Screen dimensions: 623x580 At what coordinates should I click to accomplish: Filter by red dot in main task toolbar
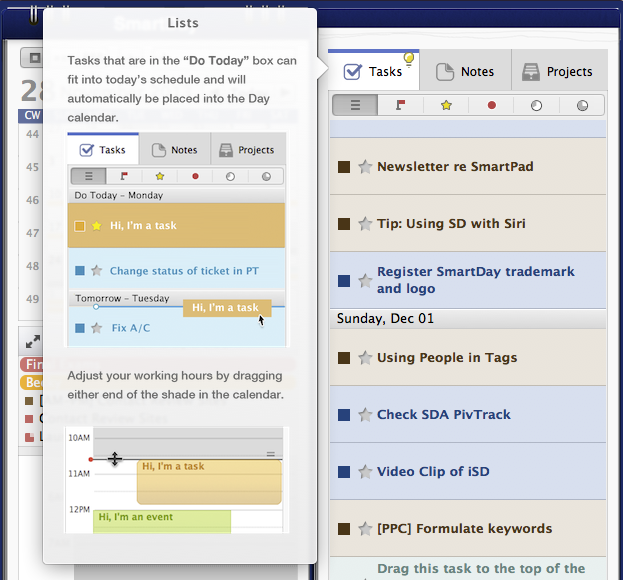coord(491,105)
